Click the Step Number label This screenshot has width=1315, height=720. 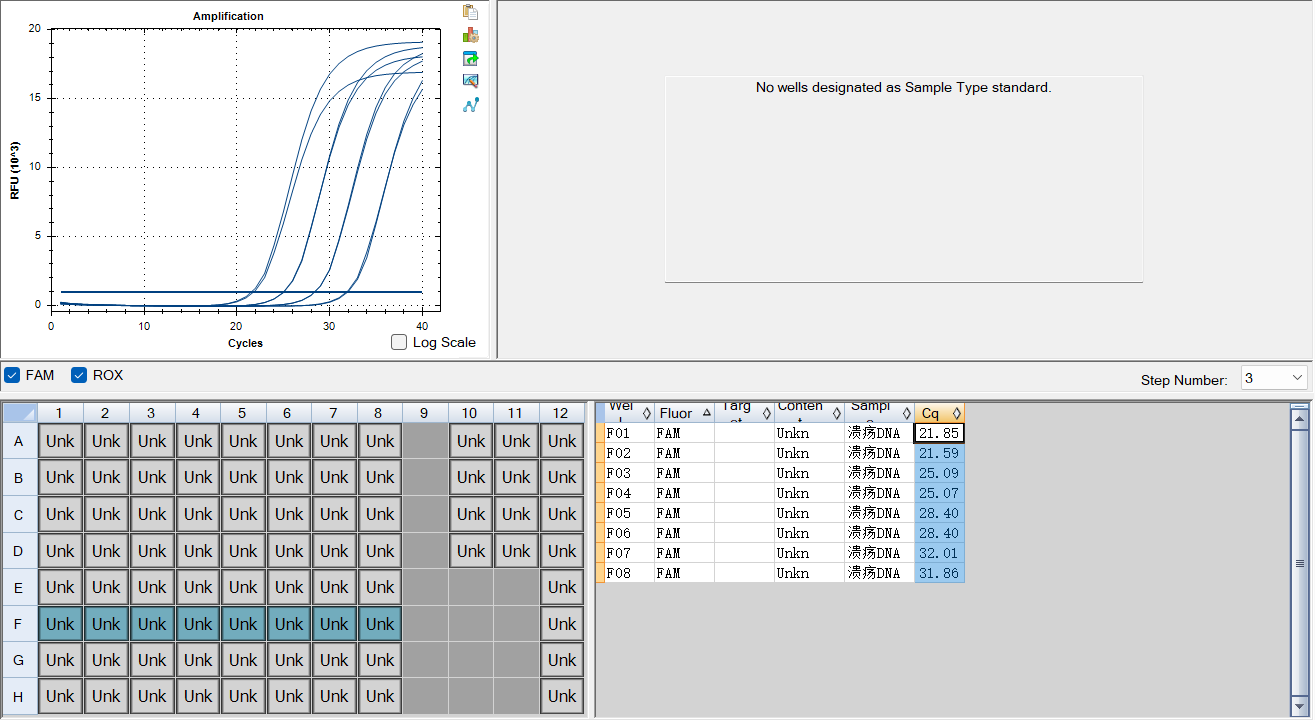pos(1184,380)
